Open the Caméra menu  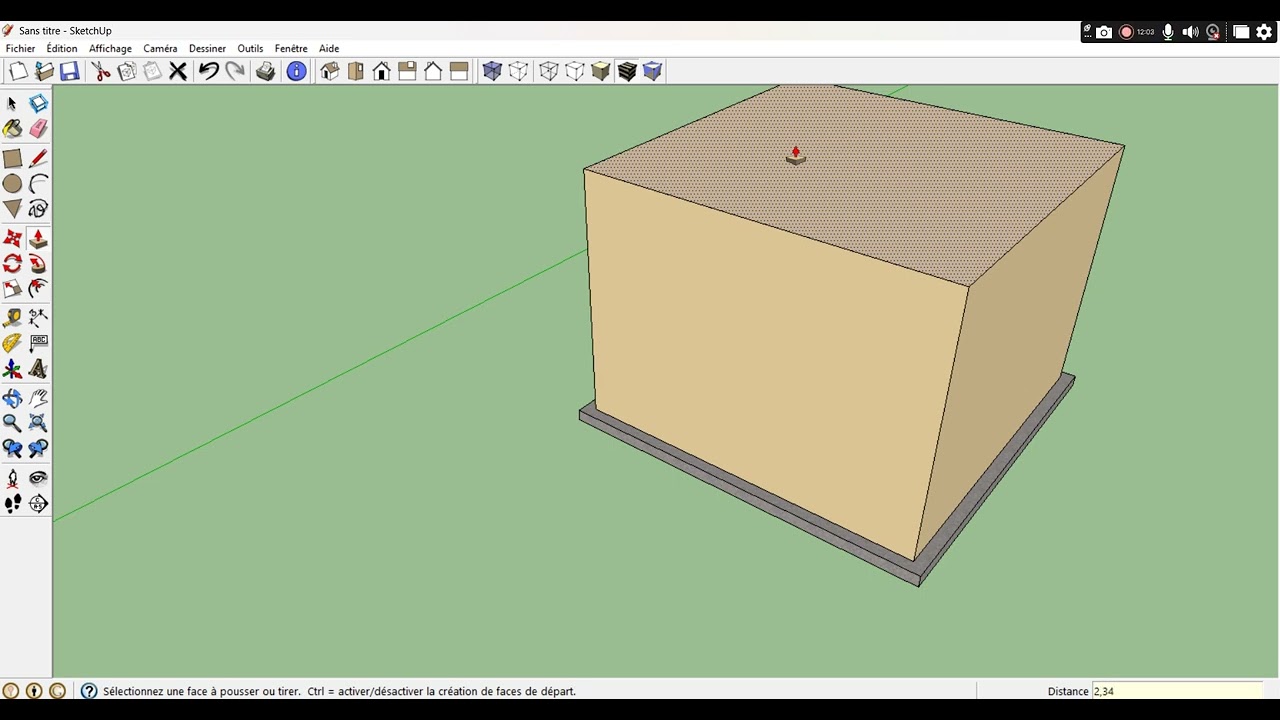point(160,48)
